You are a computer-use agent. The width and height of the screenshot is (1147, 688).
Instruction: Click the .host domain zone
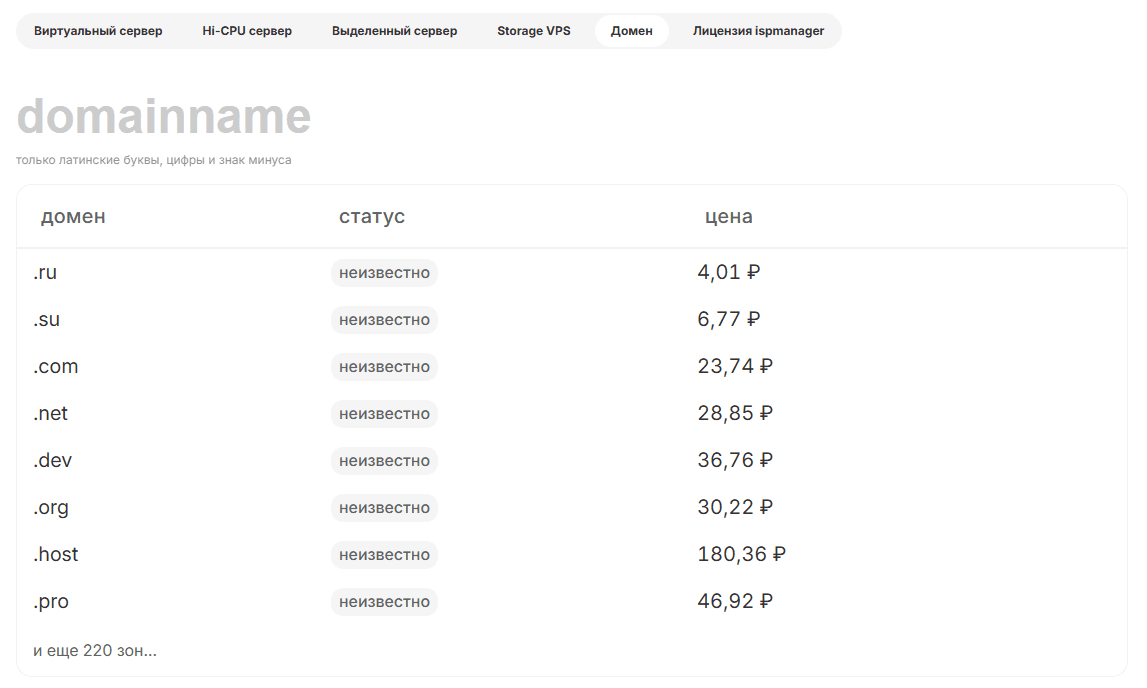pyautogui.click(x=56, y=555)
